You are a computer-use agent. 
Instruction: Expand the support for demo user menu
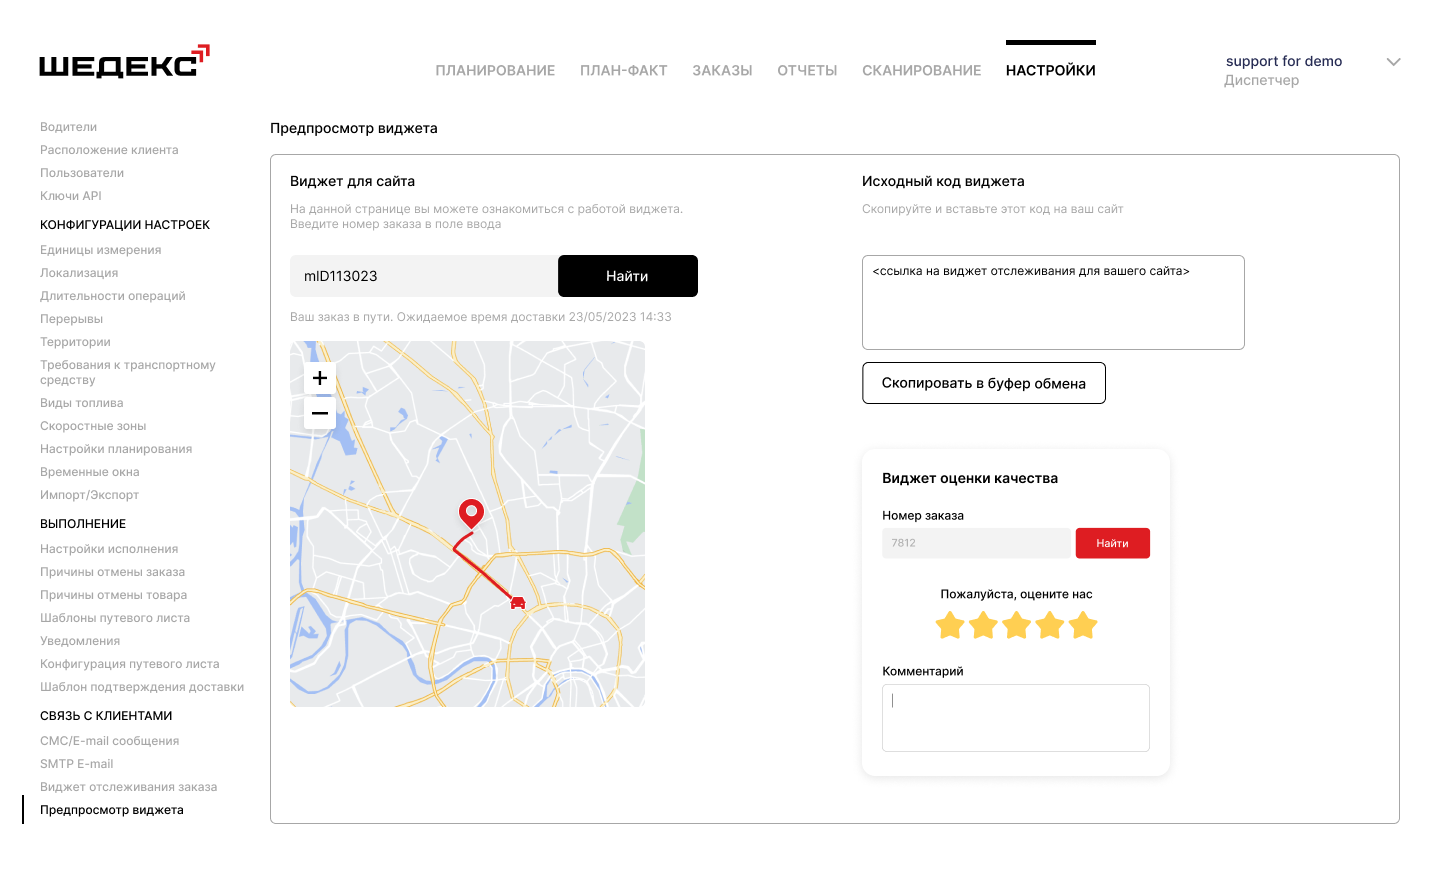pyautogui.click(x=1393, y=62)
